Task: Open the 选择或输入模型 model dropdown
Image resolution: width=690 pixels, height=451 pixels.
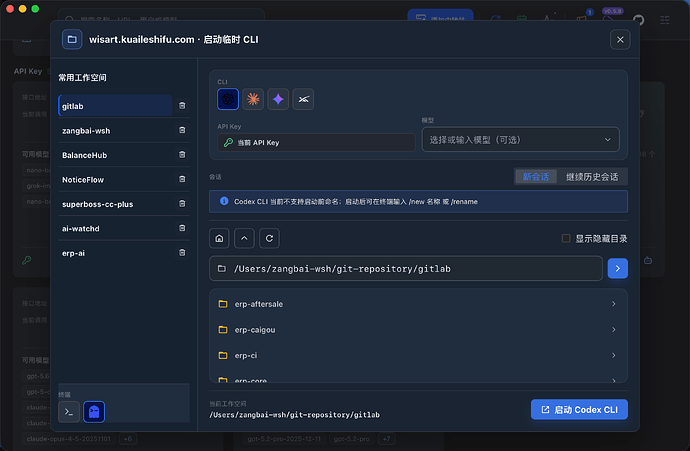Action: tap(521, 139)
